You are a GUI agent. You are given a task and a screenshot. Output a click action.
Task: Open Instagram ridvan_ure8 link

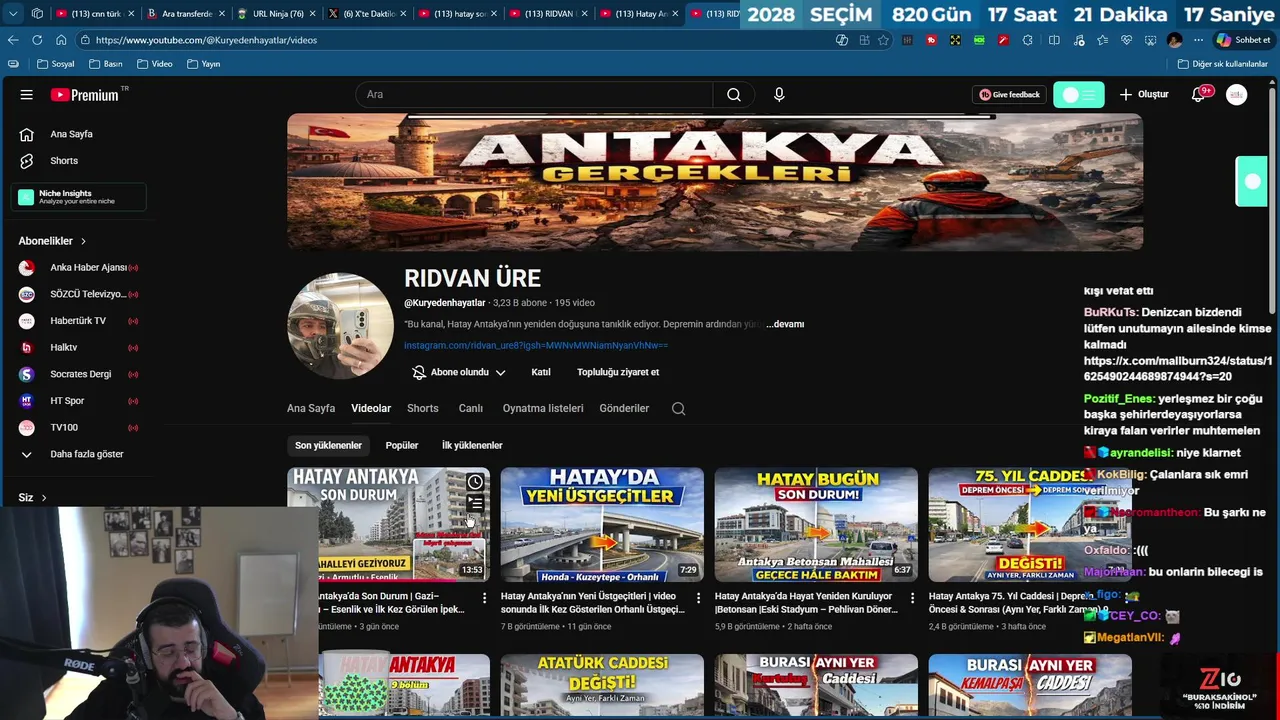pyautogui.click(x=536, y=346)
